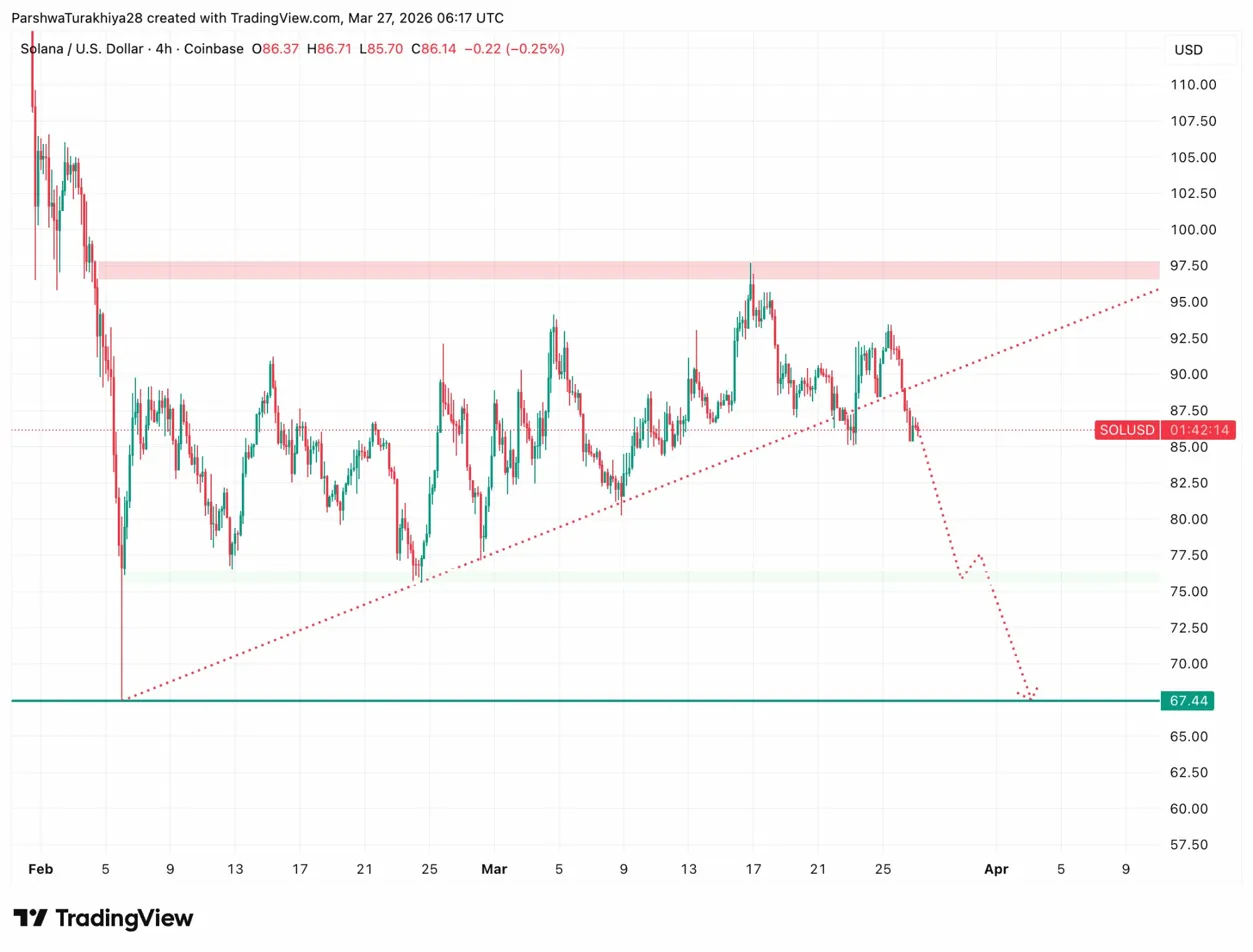Click the SOLUSD ticker label on price scale
The width and height of the screenshot is (1253, 952).
click(1125, 430)
